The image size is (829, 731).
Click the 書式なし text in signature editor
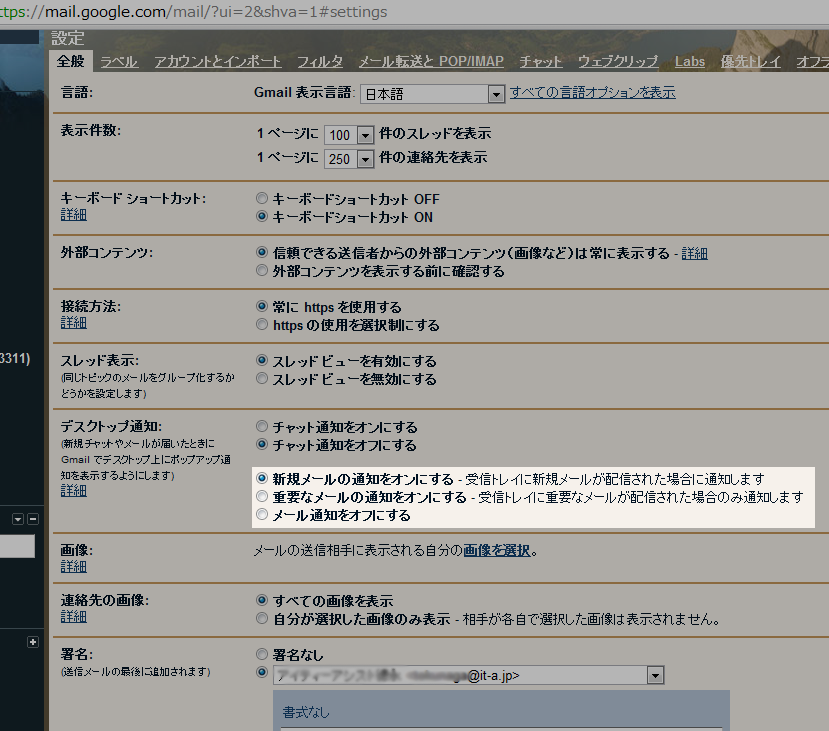[306, 713]
